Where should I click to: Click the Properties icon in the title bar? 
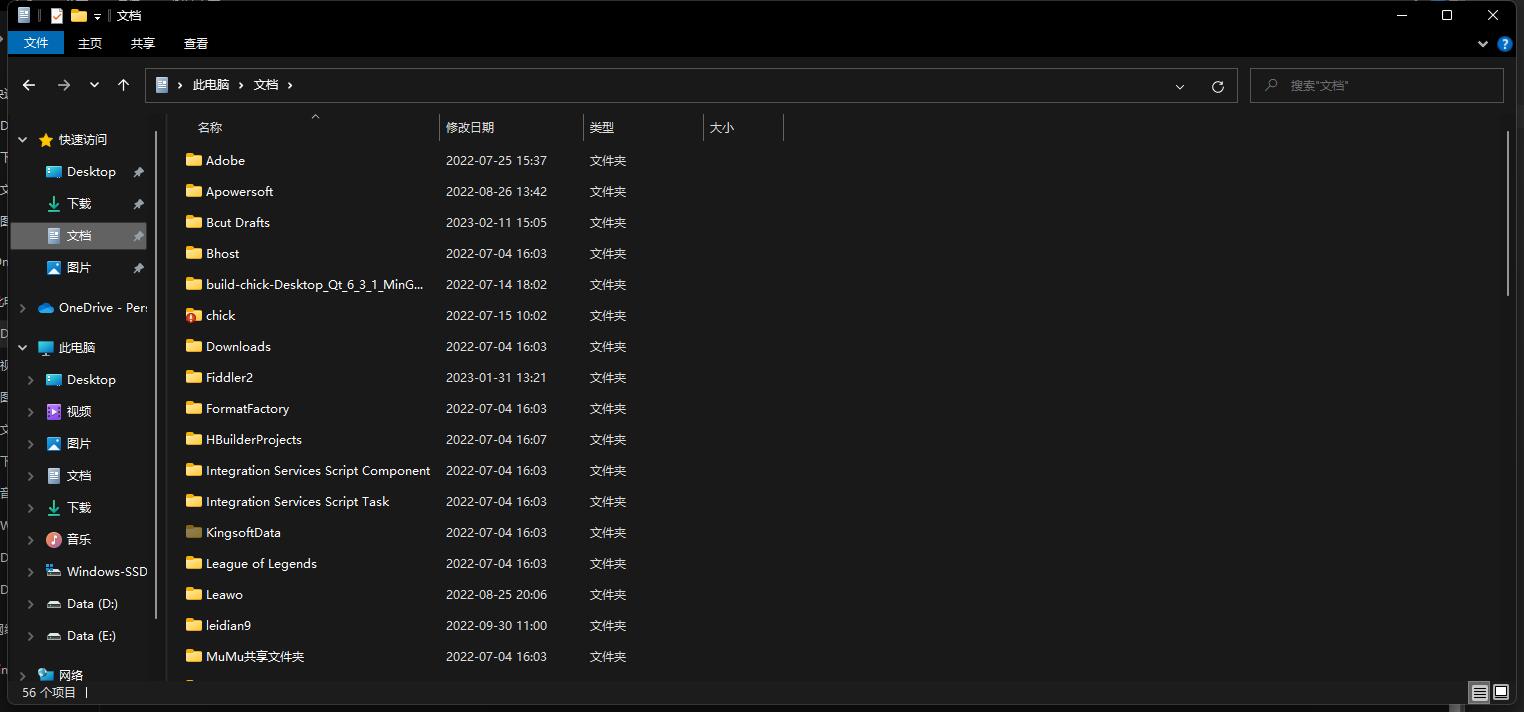coord(56,16)
